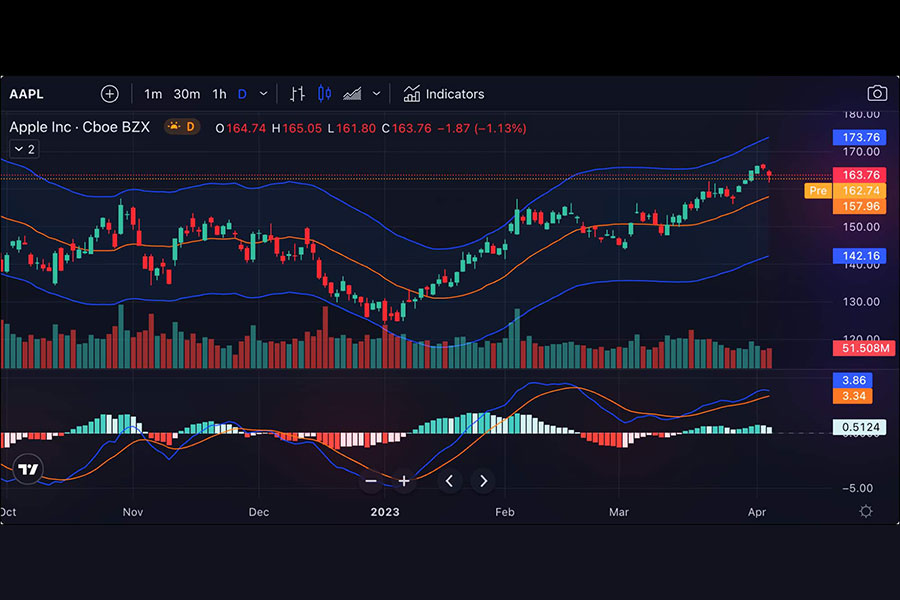900x600 pixels.
Task: Click the 142.16 lower band label
Action: point(860,256)
